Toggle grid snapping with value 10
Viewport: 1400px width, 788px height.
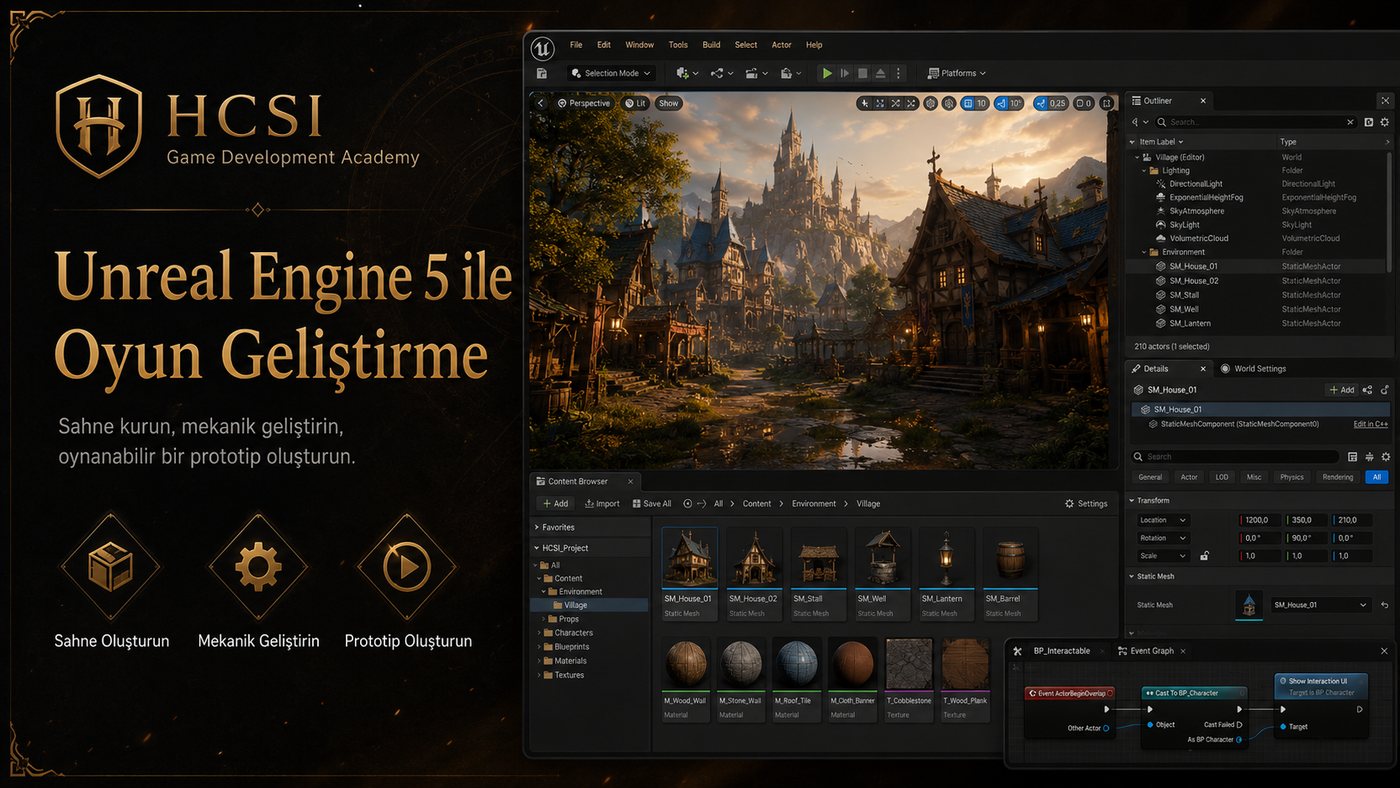pyautogui.click(x=974, y=103)
